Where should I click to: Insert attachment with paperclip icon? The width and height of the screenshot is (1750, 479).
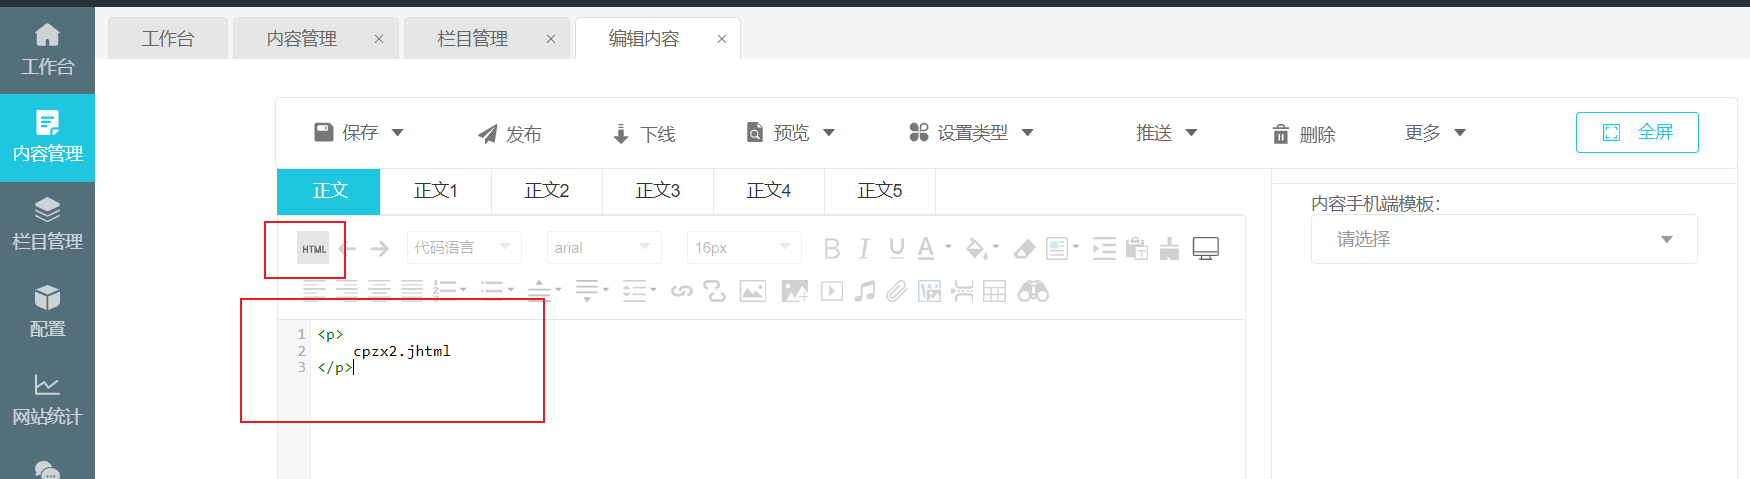pyautogui.click(x=897, y=291)
